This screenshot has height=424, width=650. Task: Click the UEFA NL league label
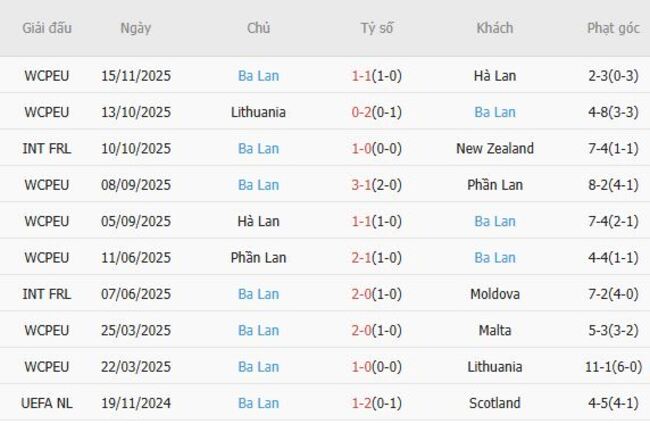47,403
